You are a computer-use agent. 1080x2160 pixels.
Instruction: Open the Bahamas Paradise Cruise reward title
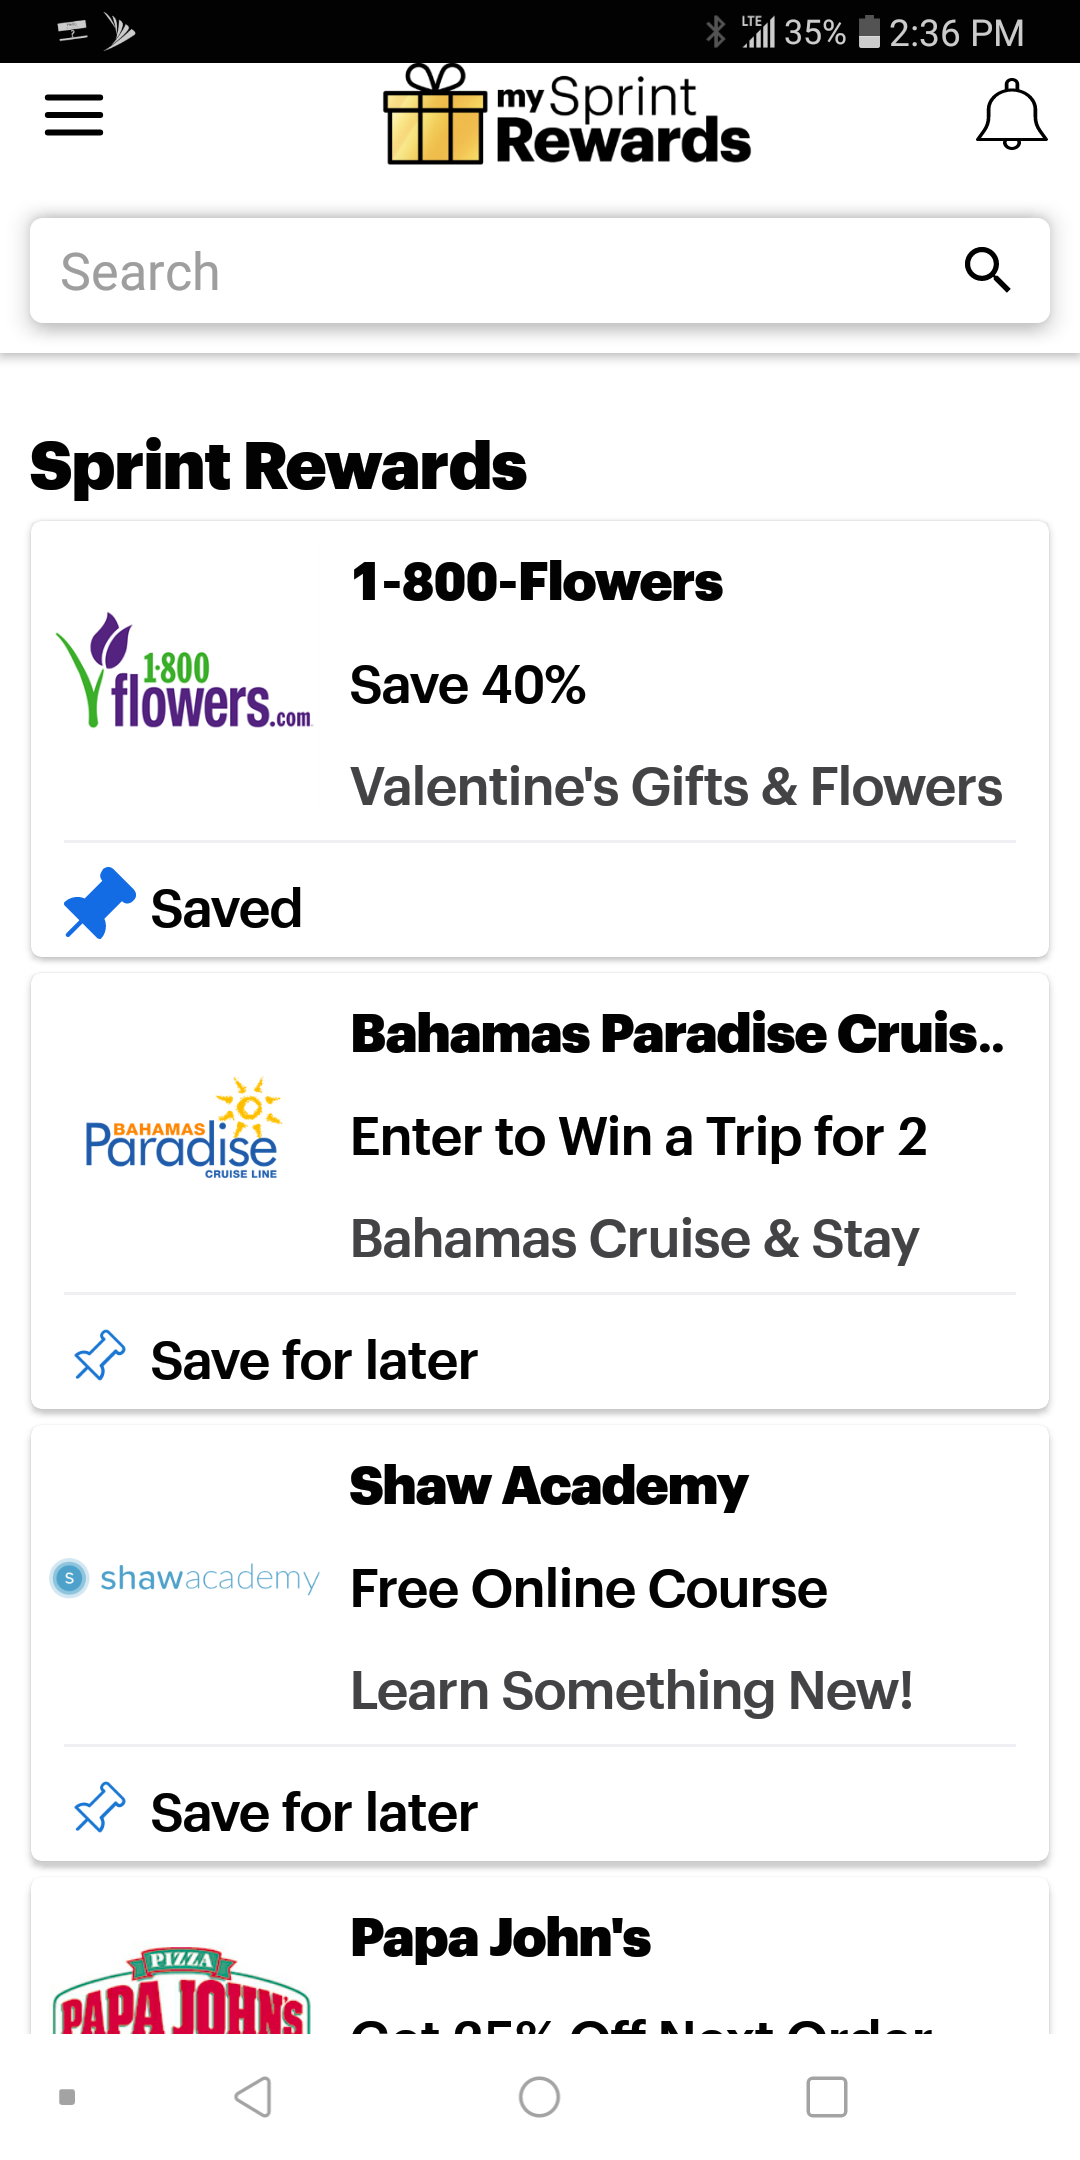(676, 1034)
